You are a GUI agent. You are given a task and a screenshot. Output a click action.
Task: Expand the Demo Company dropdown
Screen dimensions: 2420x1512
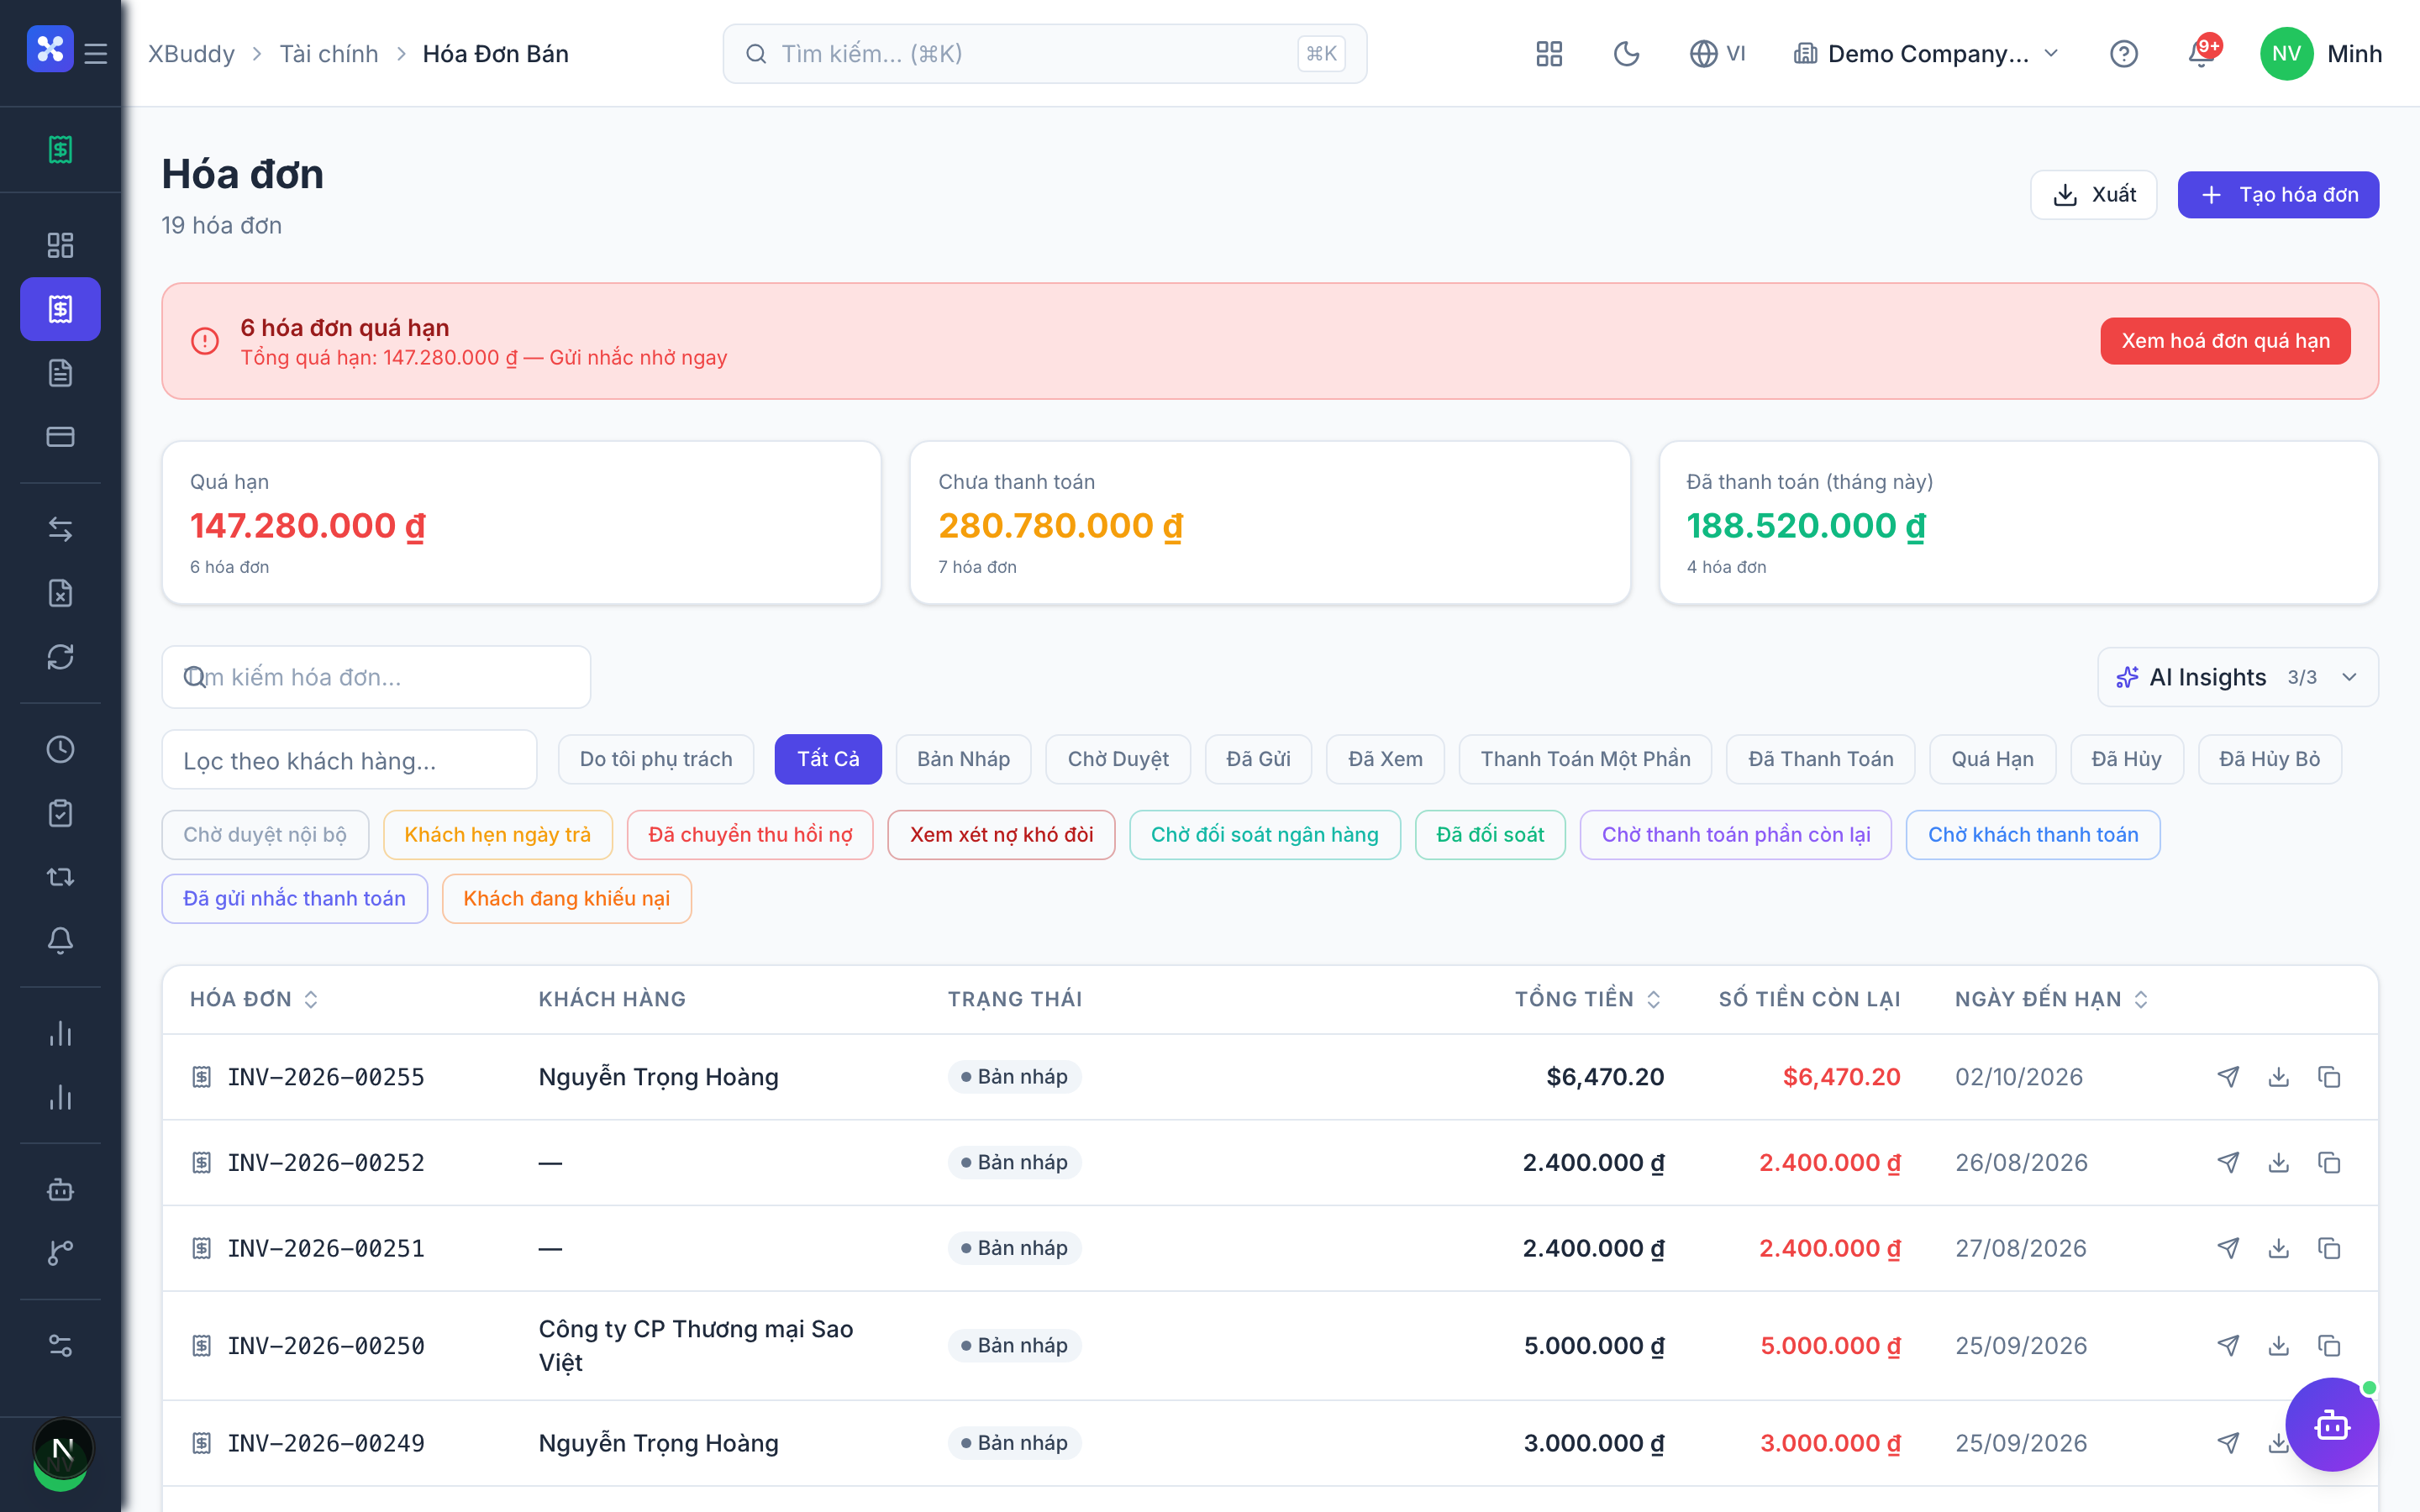1927,54
